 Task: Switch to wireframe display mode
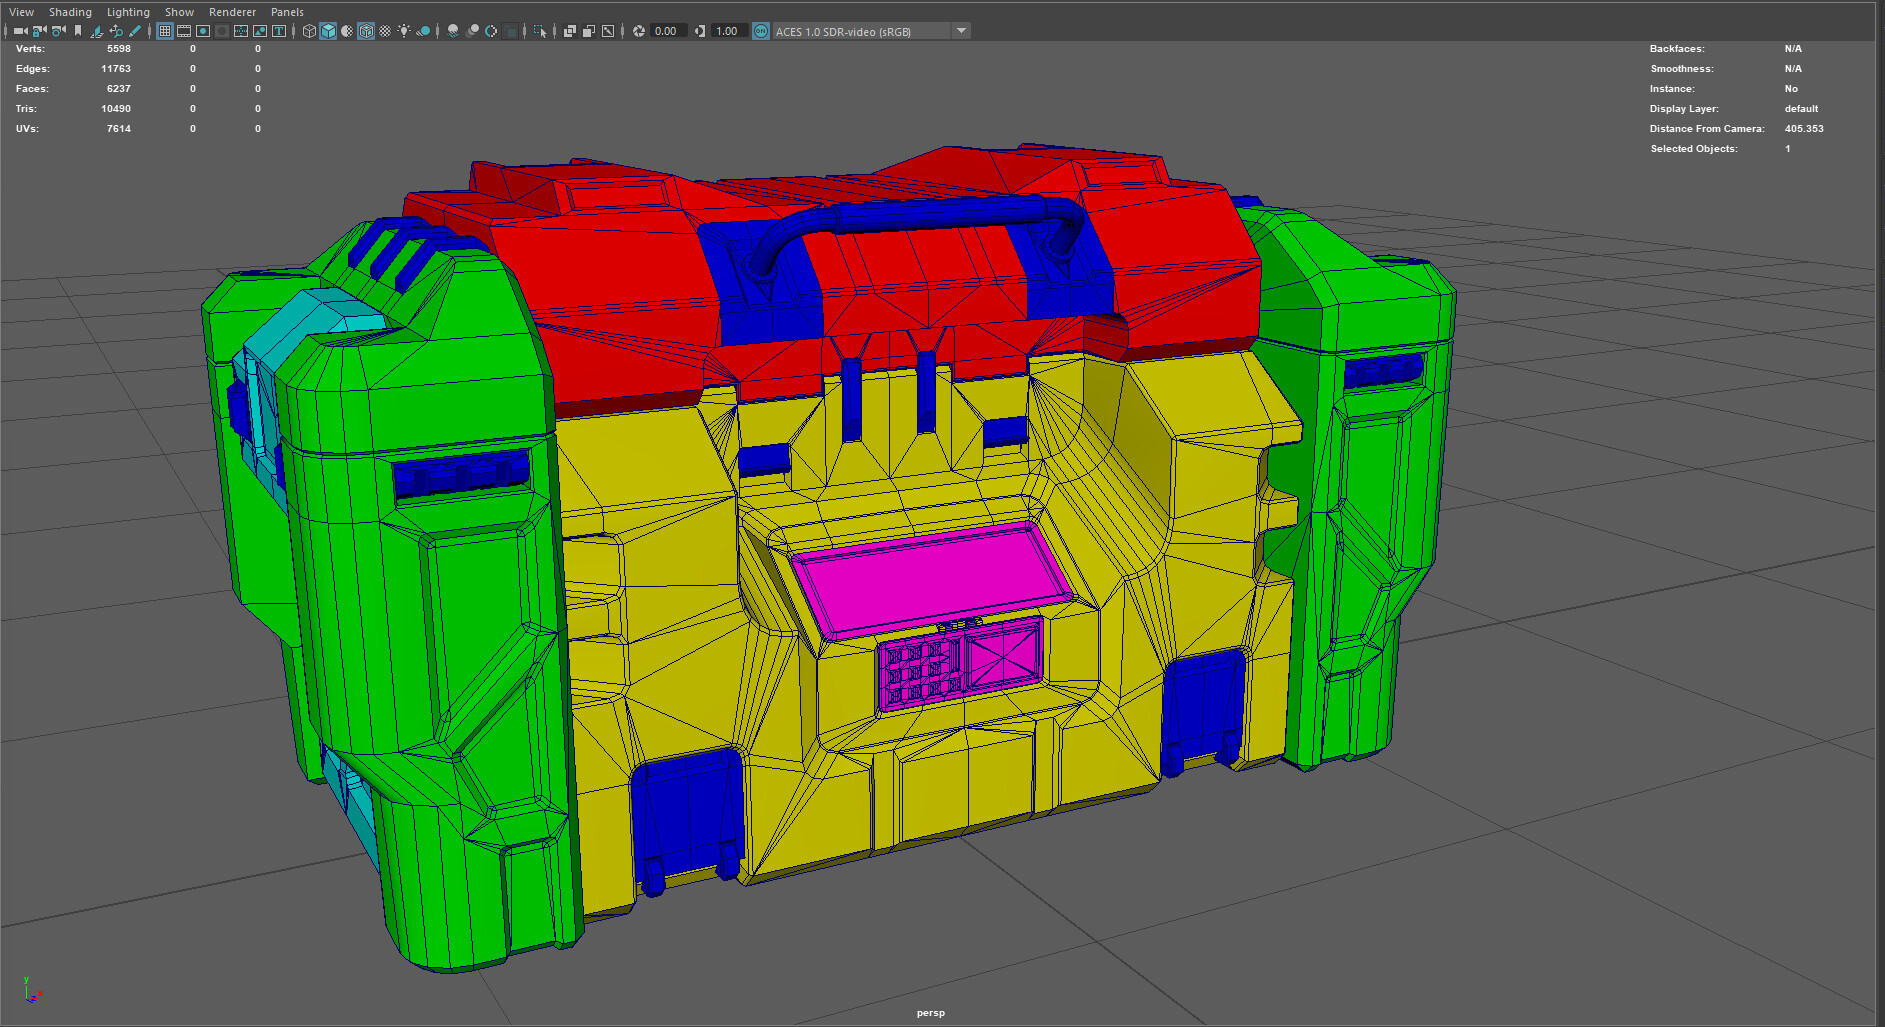coord(309,31)
